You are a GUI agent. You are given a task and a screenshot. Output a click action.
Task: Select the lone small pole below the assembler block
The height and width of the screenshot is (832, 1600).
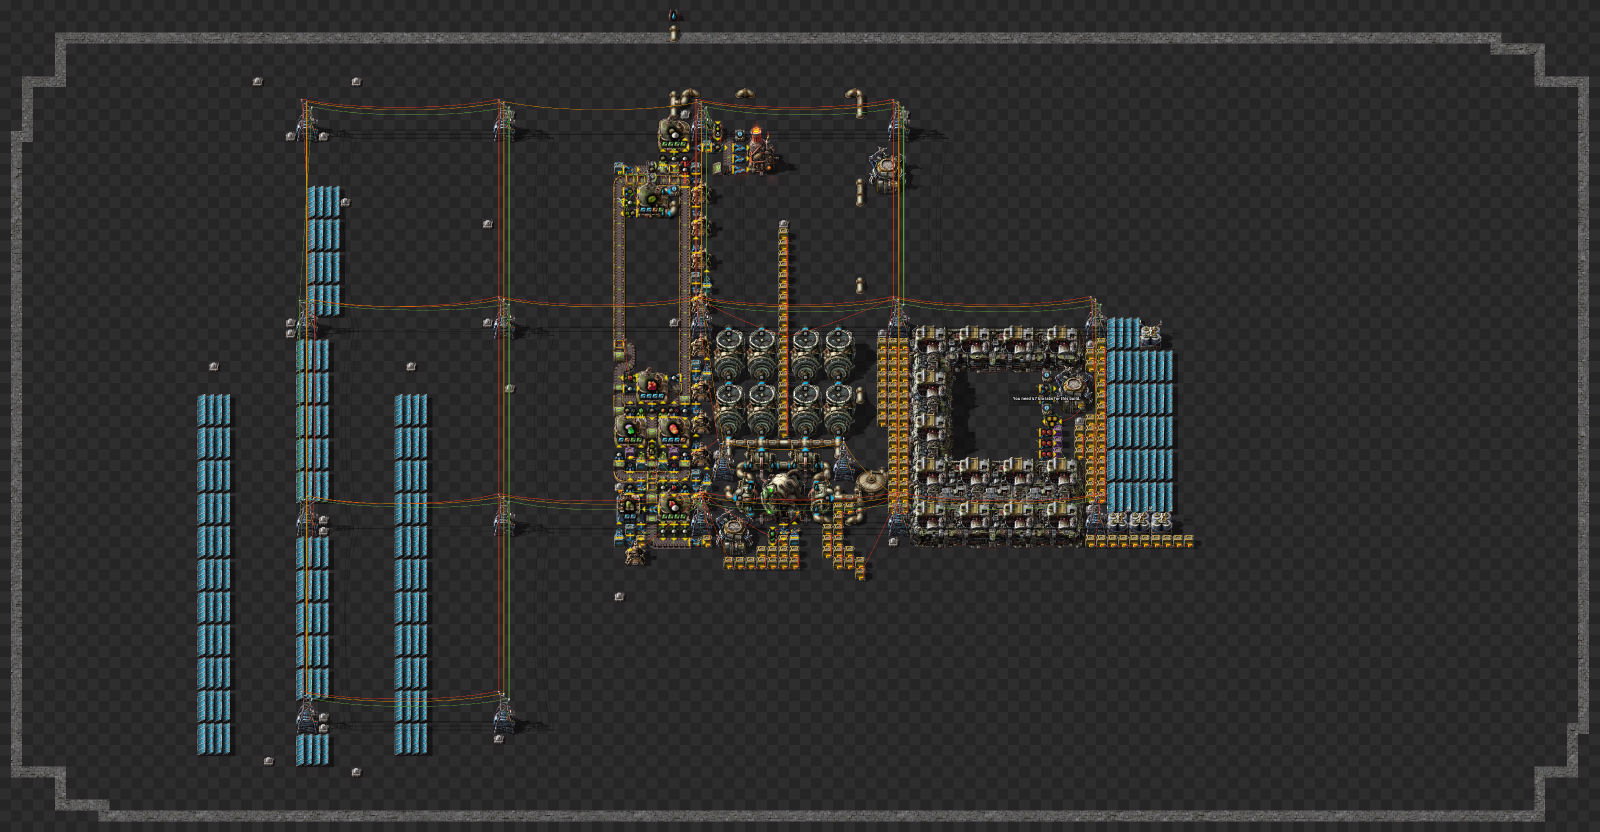click(x=619, y=596)
